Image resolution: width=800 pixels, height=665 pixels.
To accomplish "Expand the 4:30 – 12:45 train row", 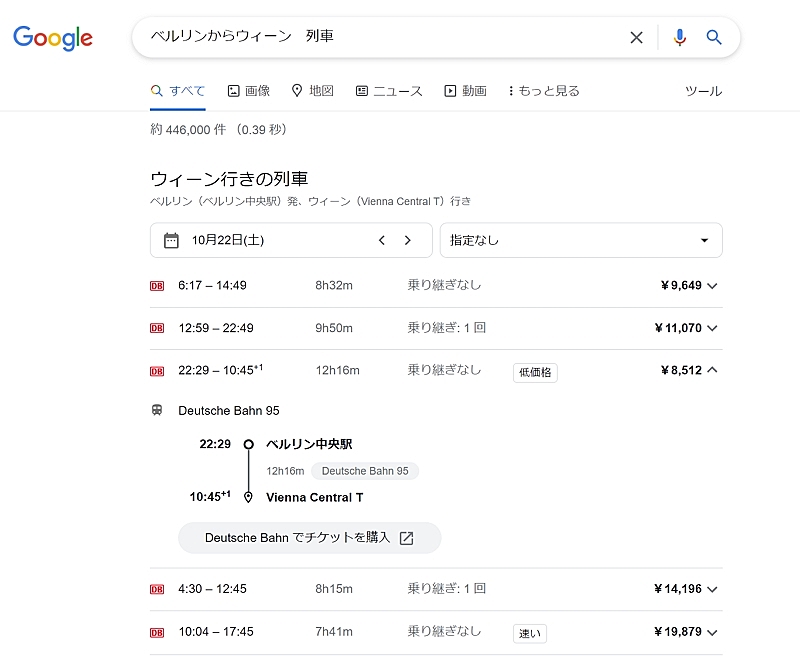I will point(436,589).
